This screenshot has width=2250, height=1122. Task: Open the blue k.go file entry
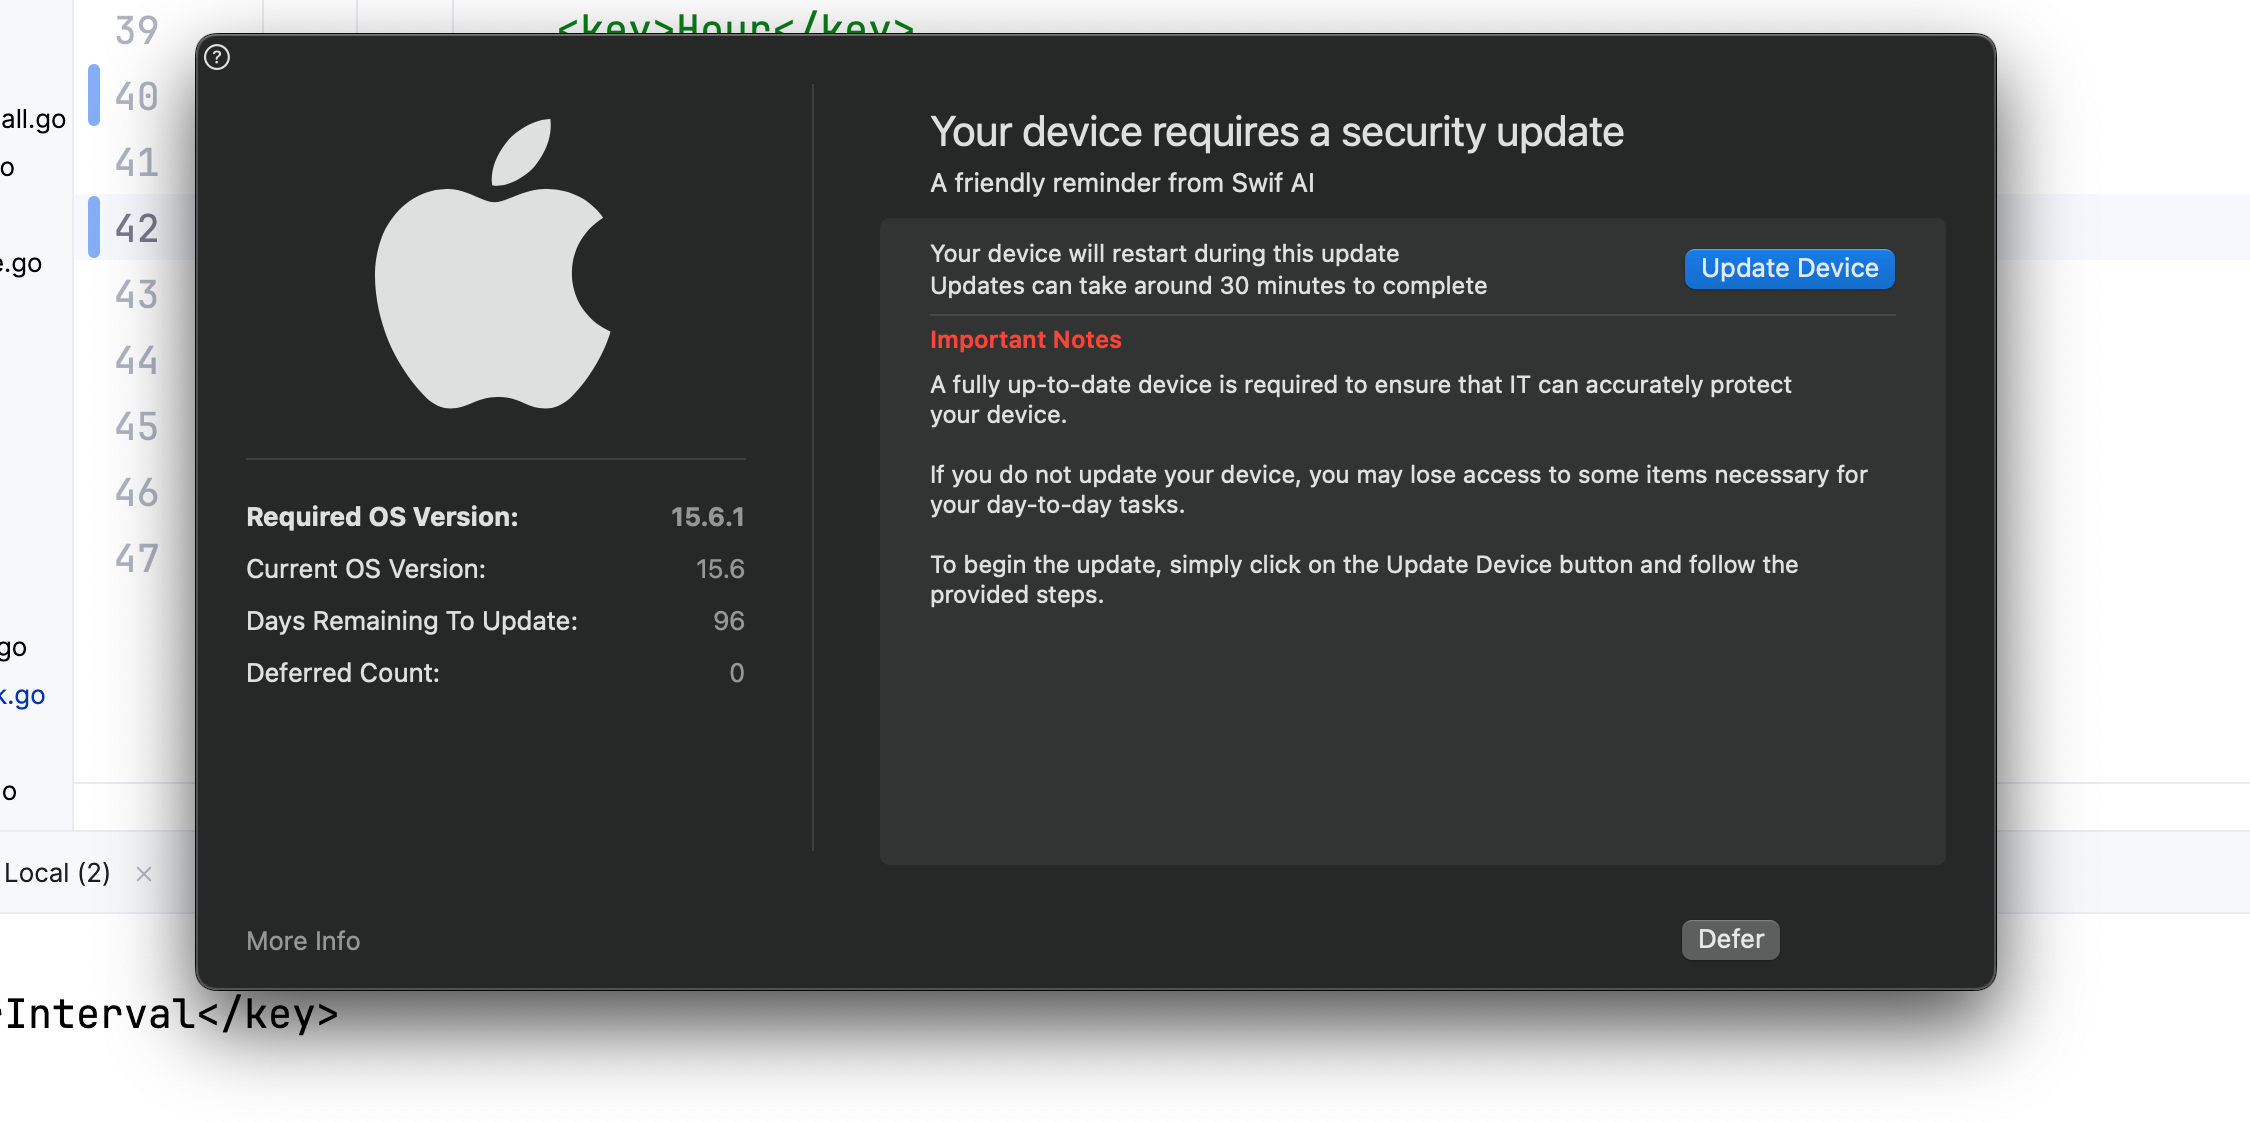click(23, 696)
